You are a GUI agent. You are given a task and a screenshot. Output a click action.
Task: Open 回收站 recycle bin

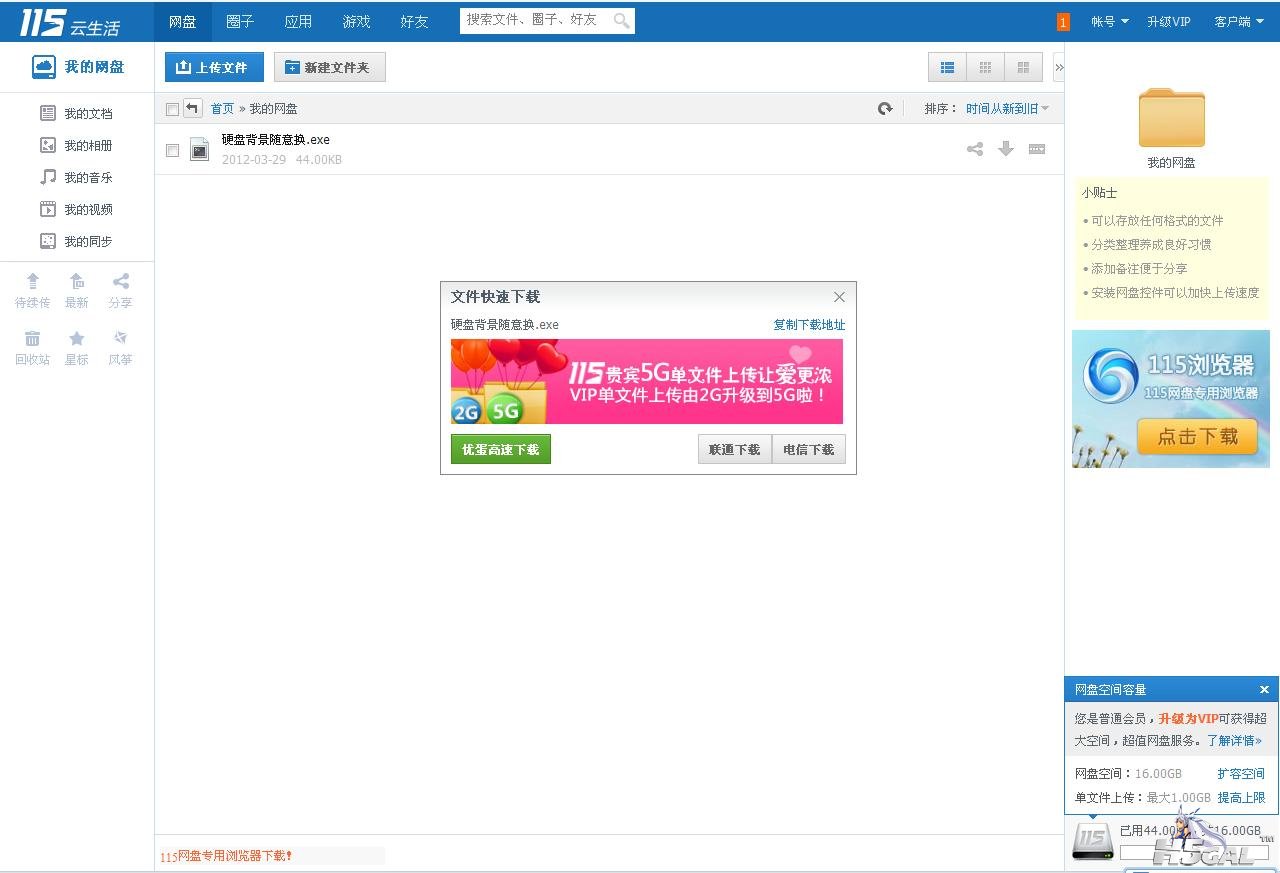click(x=32, y=348)
